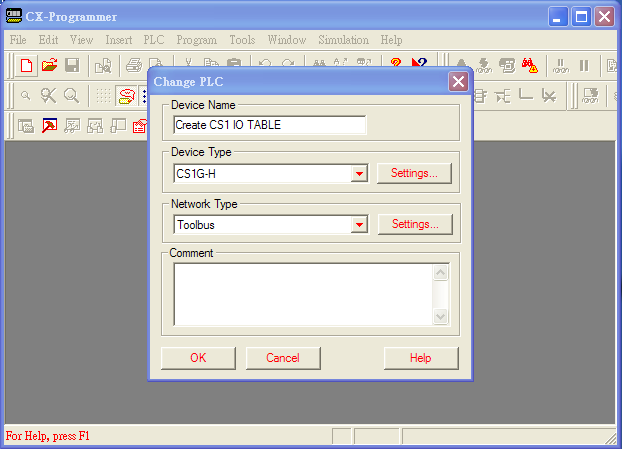Open the Insert menu
The height and width of the screenshot is (449, 622).
(x=119, y=40)
